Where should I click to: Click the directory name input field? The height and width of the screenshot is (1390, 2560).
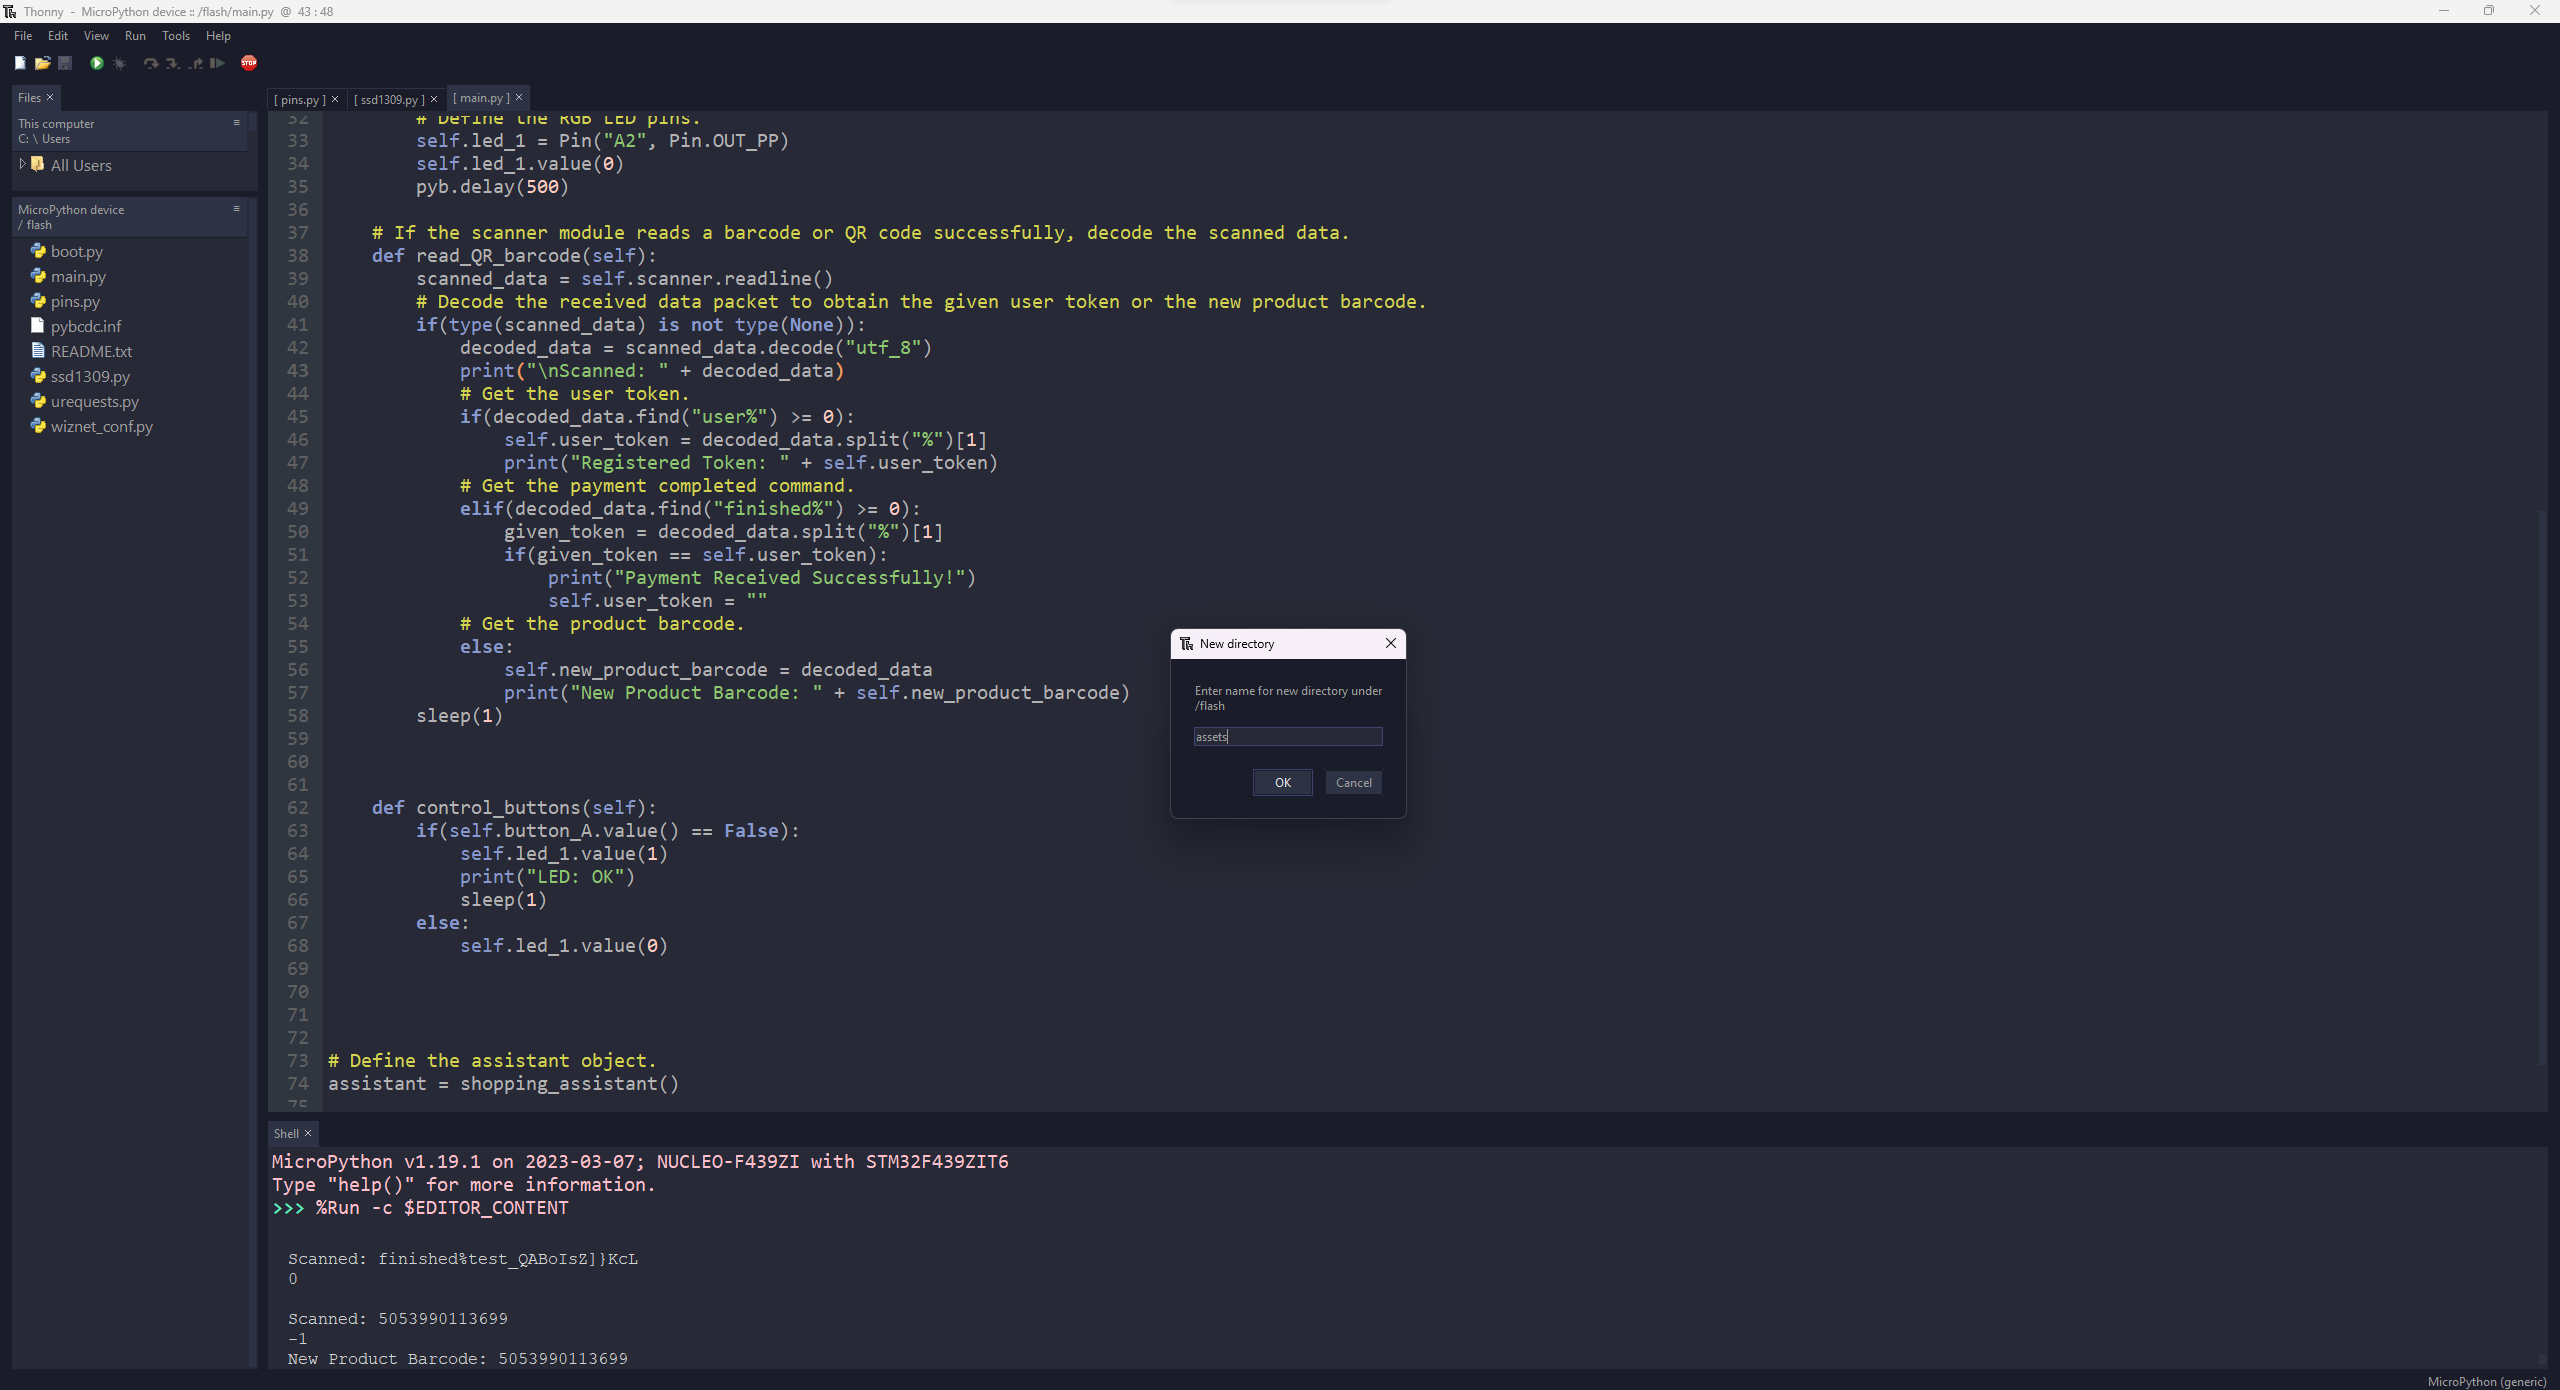click(1288, 737)
